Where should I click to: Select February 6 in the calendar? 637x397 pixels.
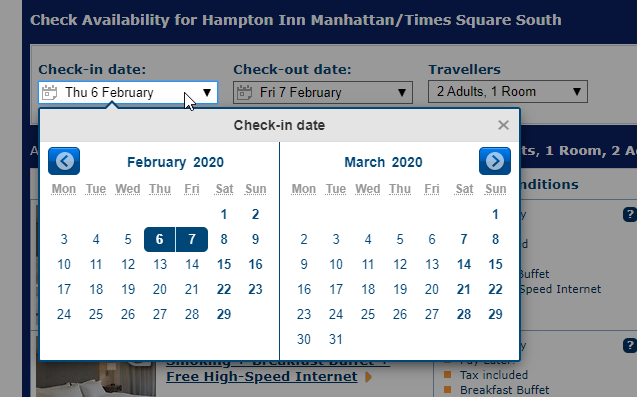point(160,239)
